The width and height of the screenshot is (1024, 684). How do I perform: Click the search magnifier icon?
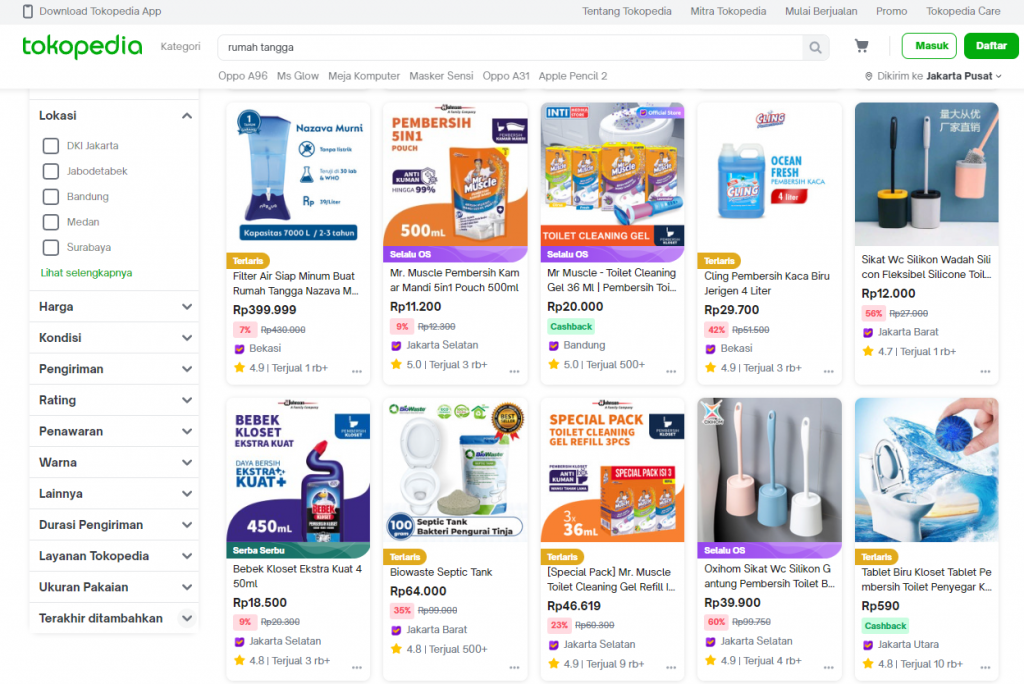815,47
